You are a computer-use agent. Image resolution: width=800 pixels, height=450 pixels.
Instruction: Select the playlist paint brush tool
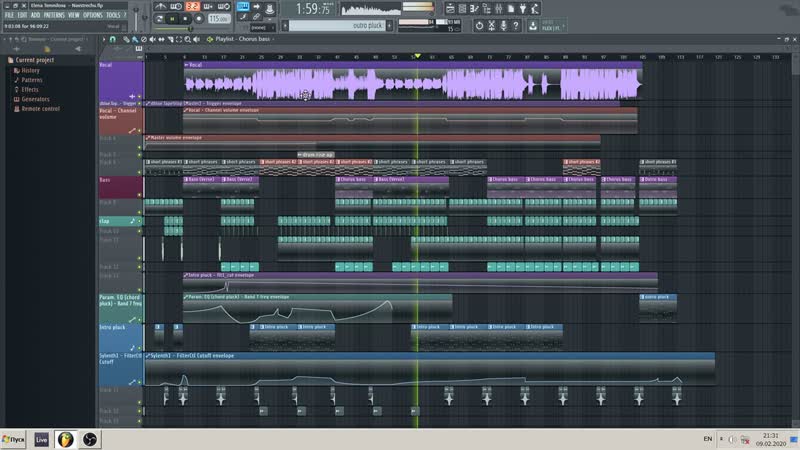pyautogui.click(x=135, y=39)
